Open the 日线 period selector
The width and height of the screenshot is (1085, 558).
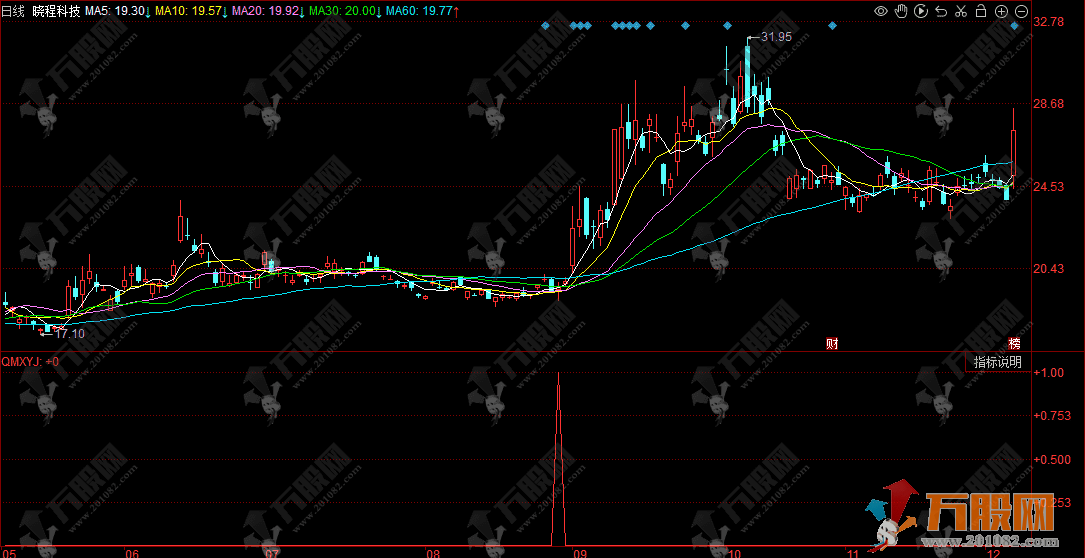13,11
